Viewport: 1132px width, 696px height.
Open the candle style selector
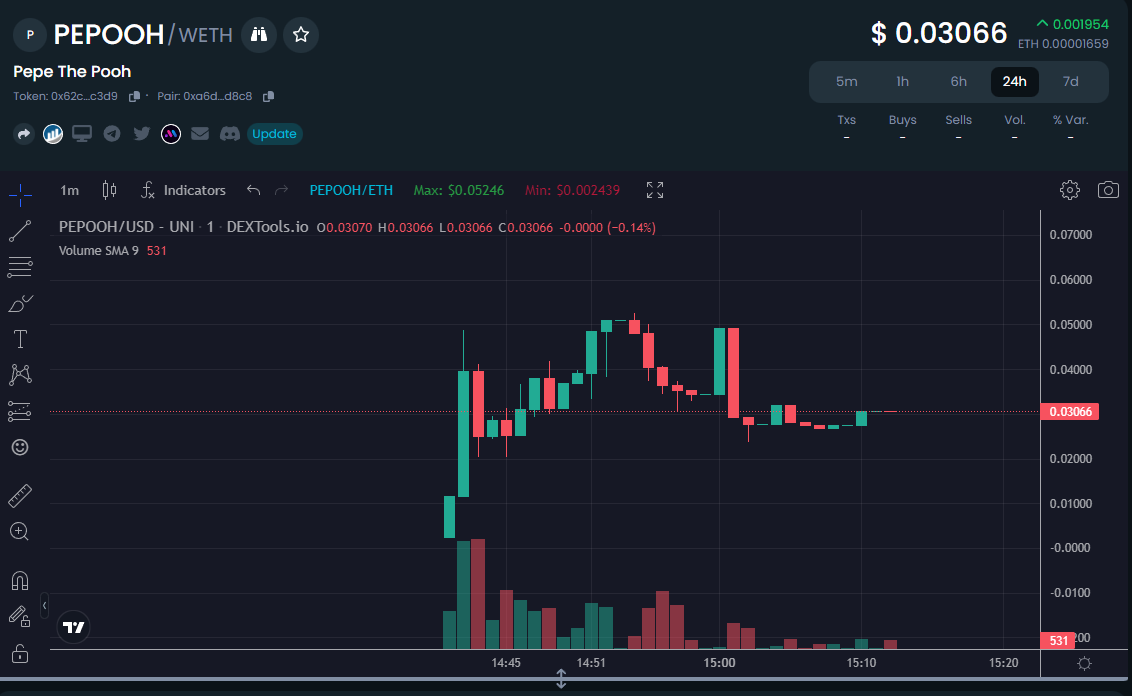(109, 190)
